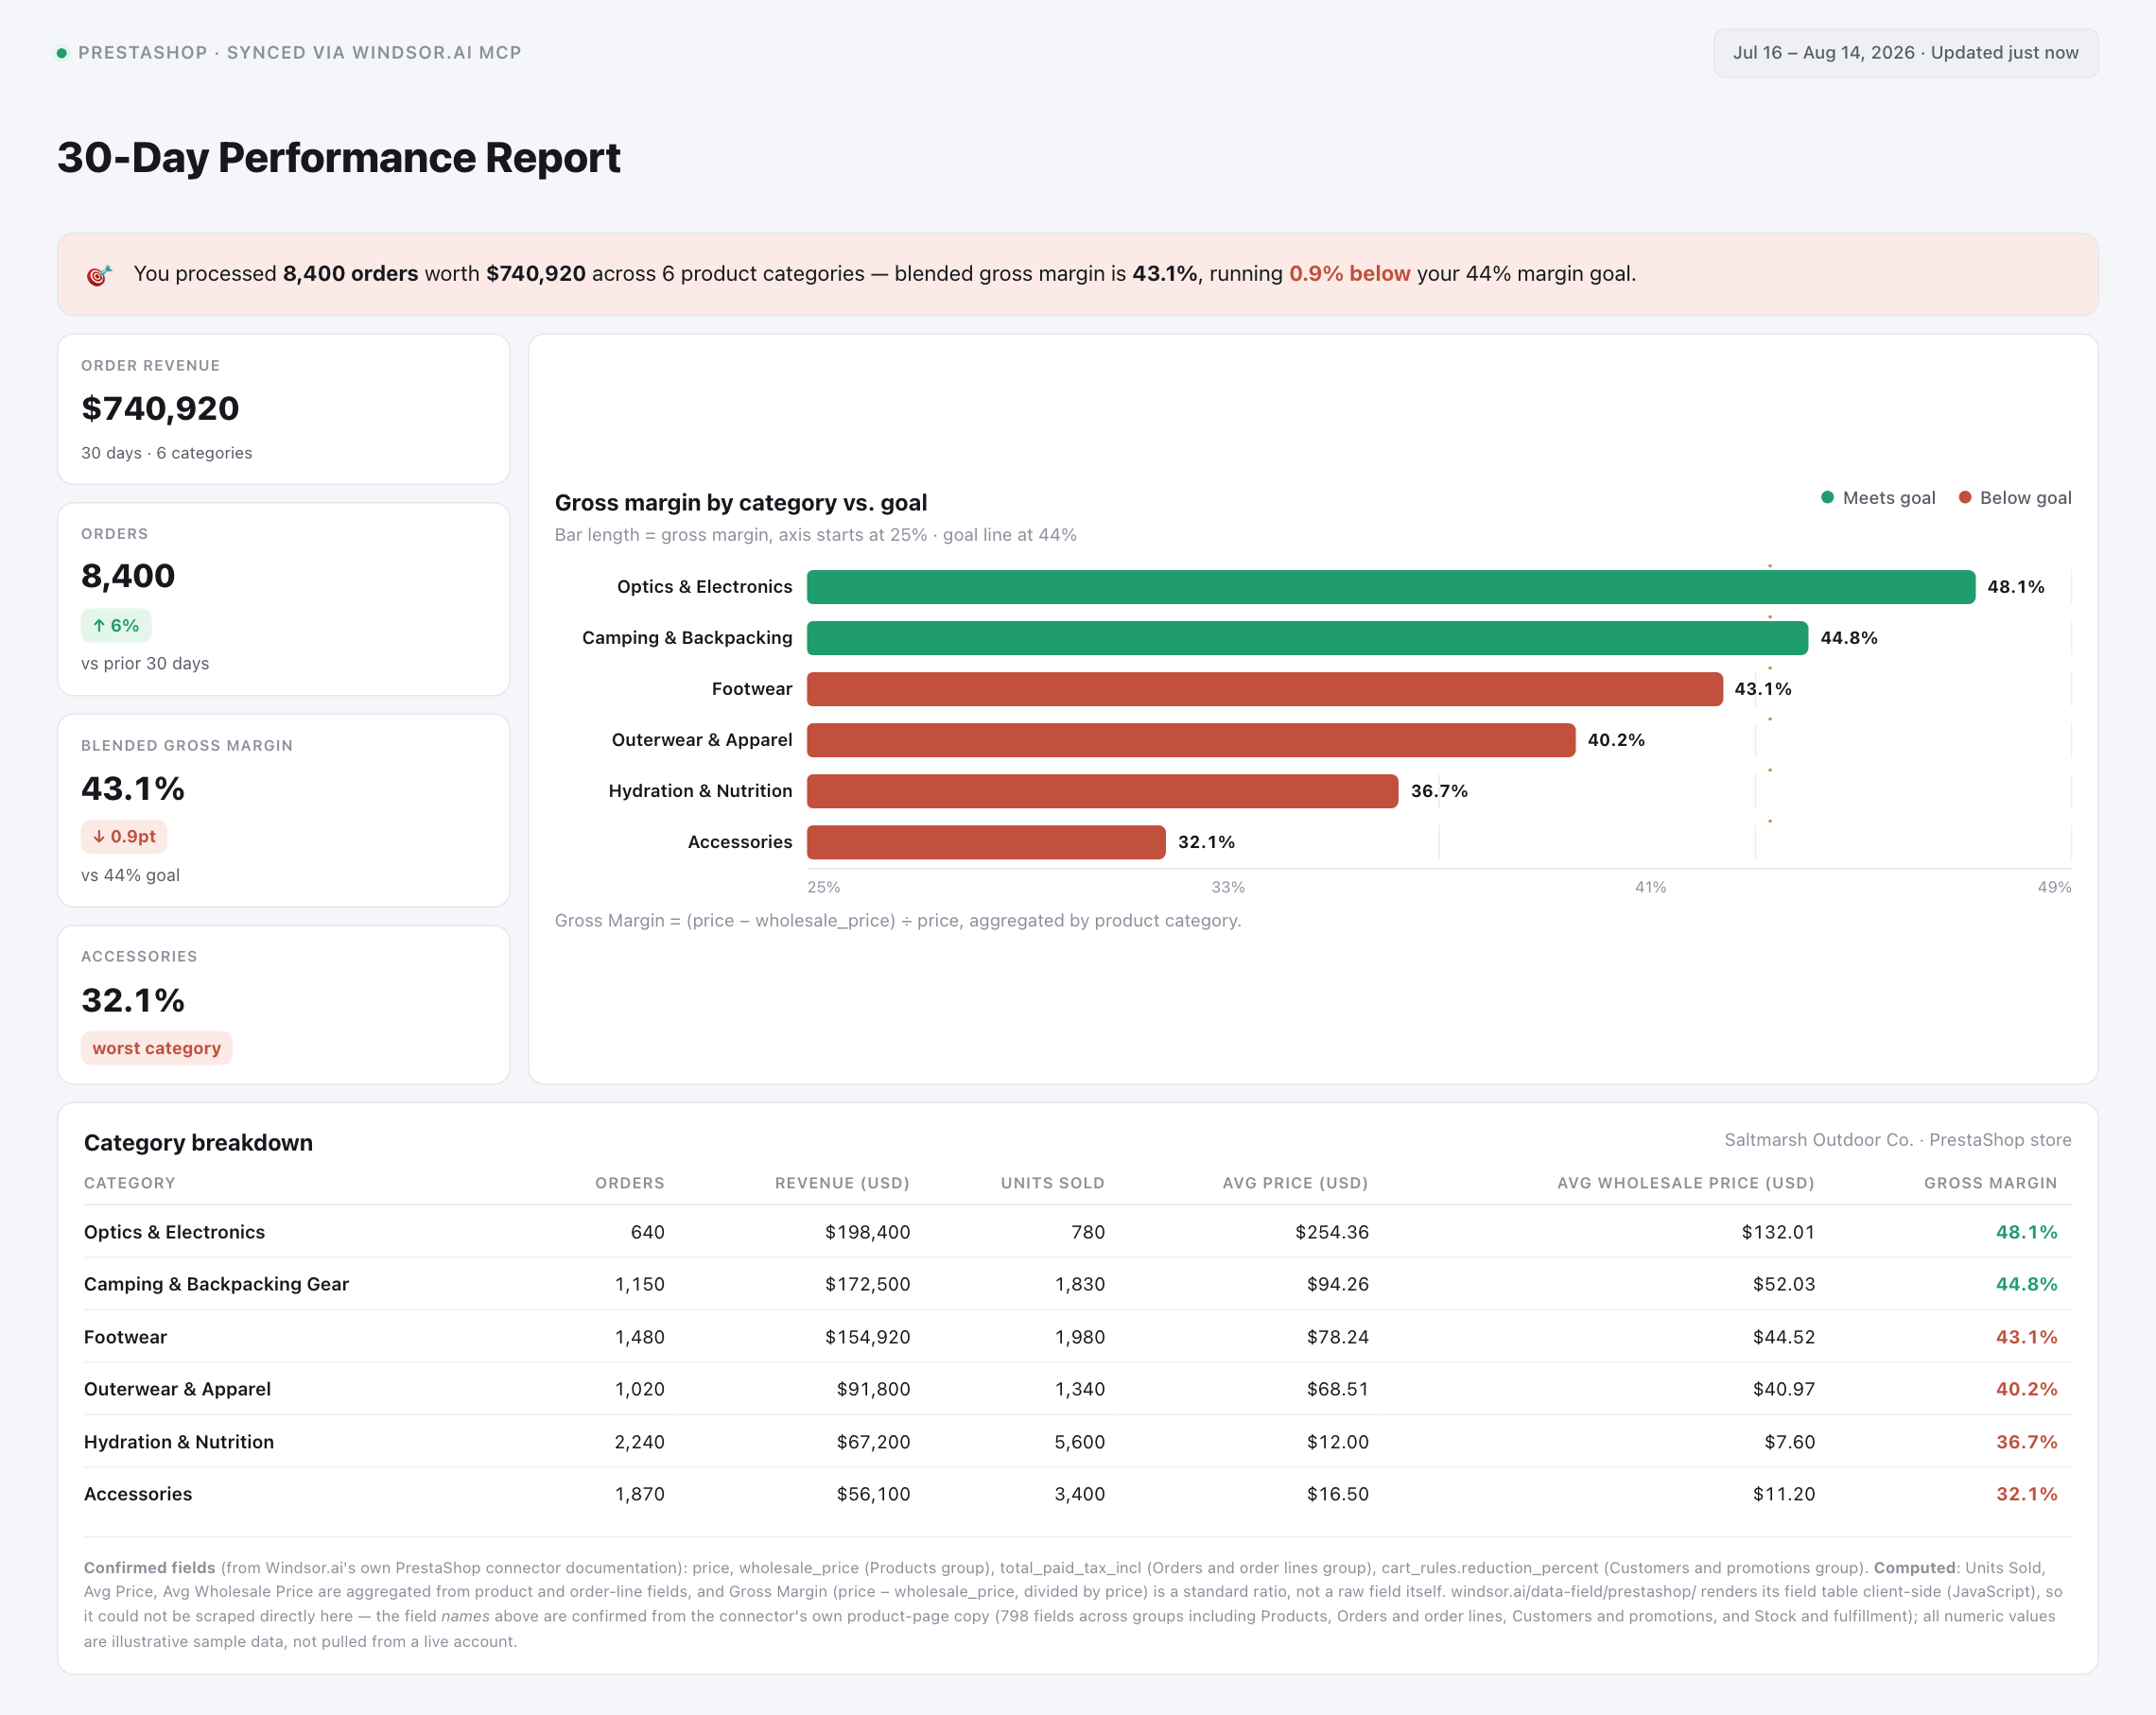Click the $254.36 avg price cell
Screen dimensions: 2156x1715
[x=1332, y=1232]
